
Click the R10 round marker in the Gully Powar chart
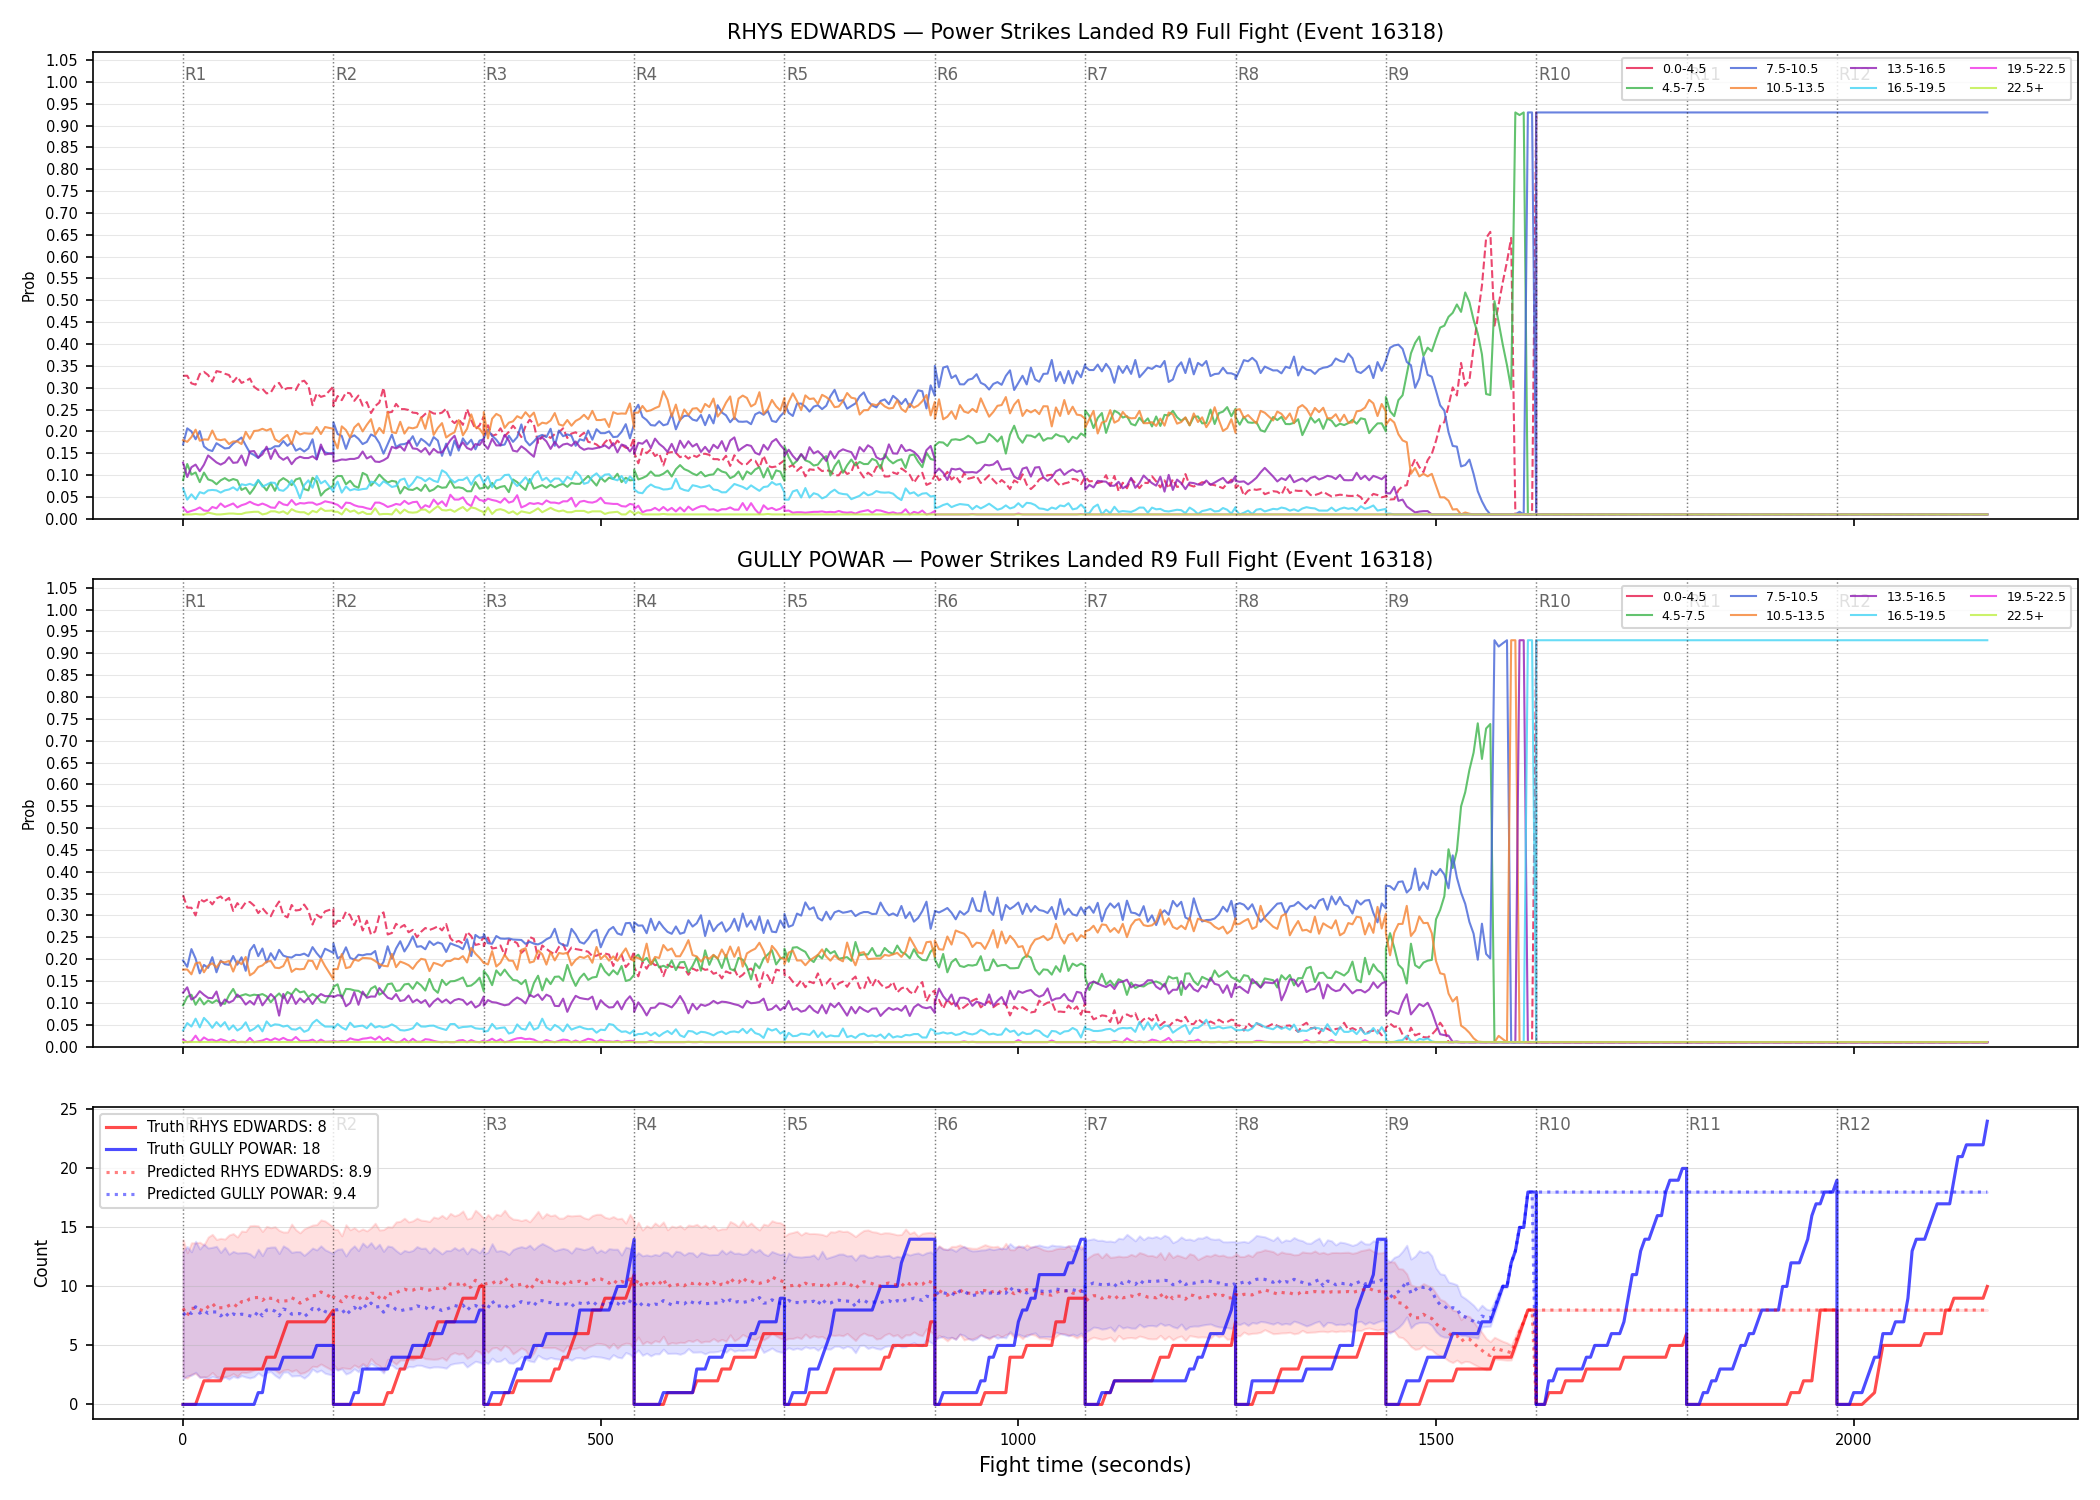tap(1554, 601)
